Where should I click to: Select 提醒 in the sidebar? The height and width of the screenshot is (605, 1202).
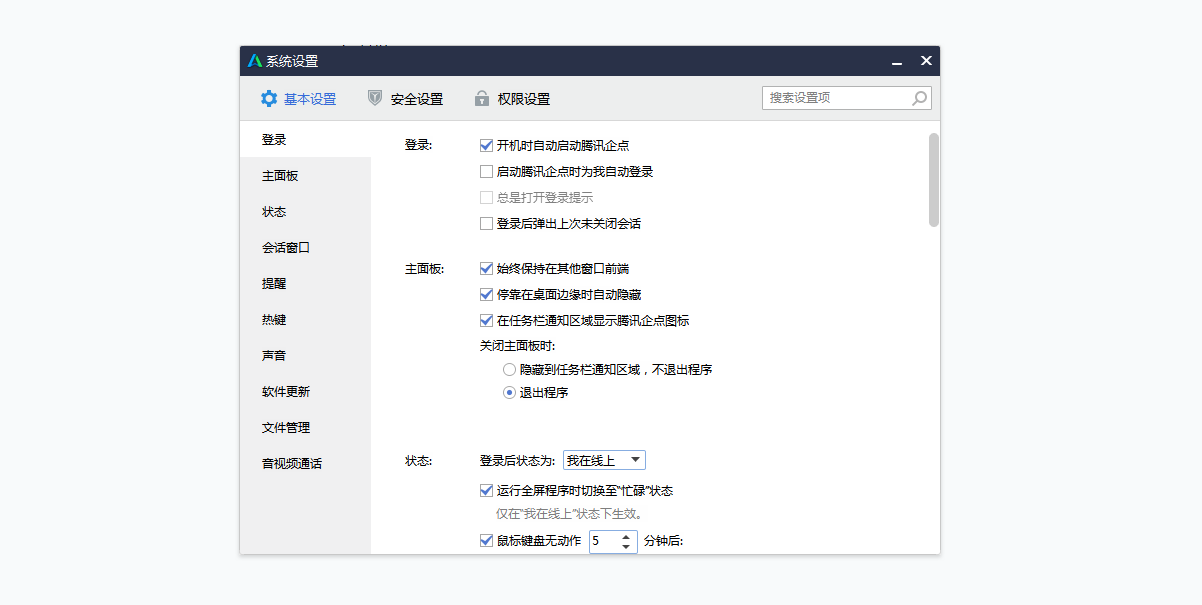point(305,283)
